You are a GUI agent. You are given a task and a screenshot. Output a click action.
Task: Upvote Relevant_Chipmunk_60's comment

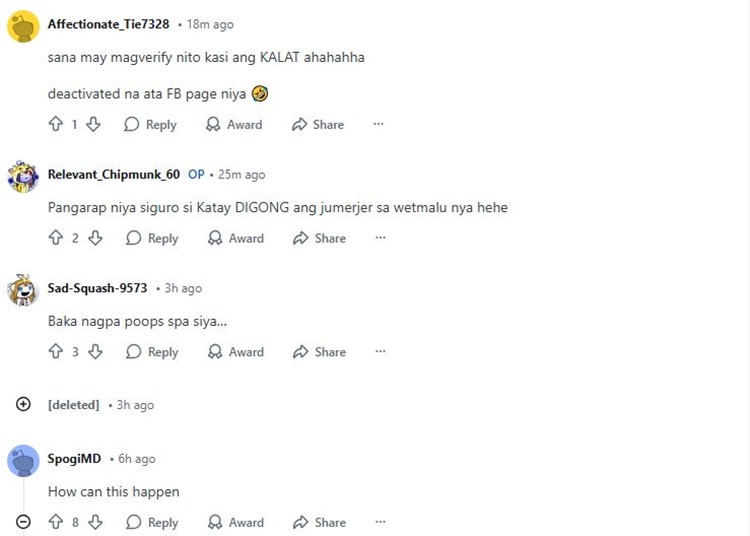pyautogui.click(x=56, y=238)
